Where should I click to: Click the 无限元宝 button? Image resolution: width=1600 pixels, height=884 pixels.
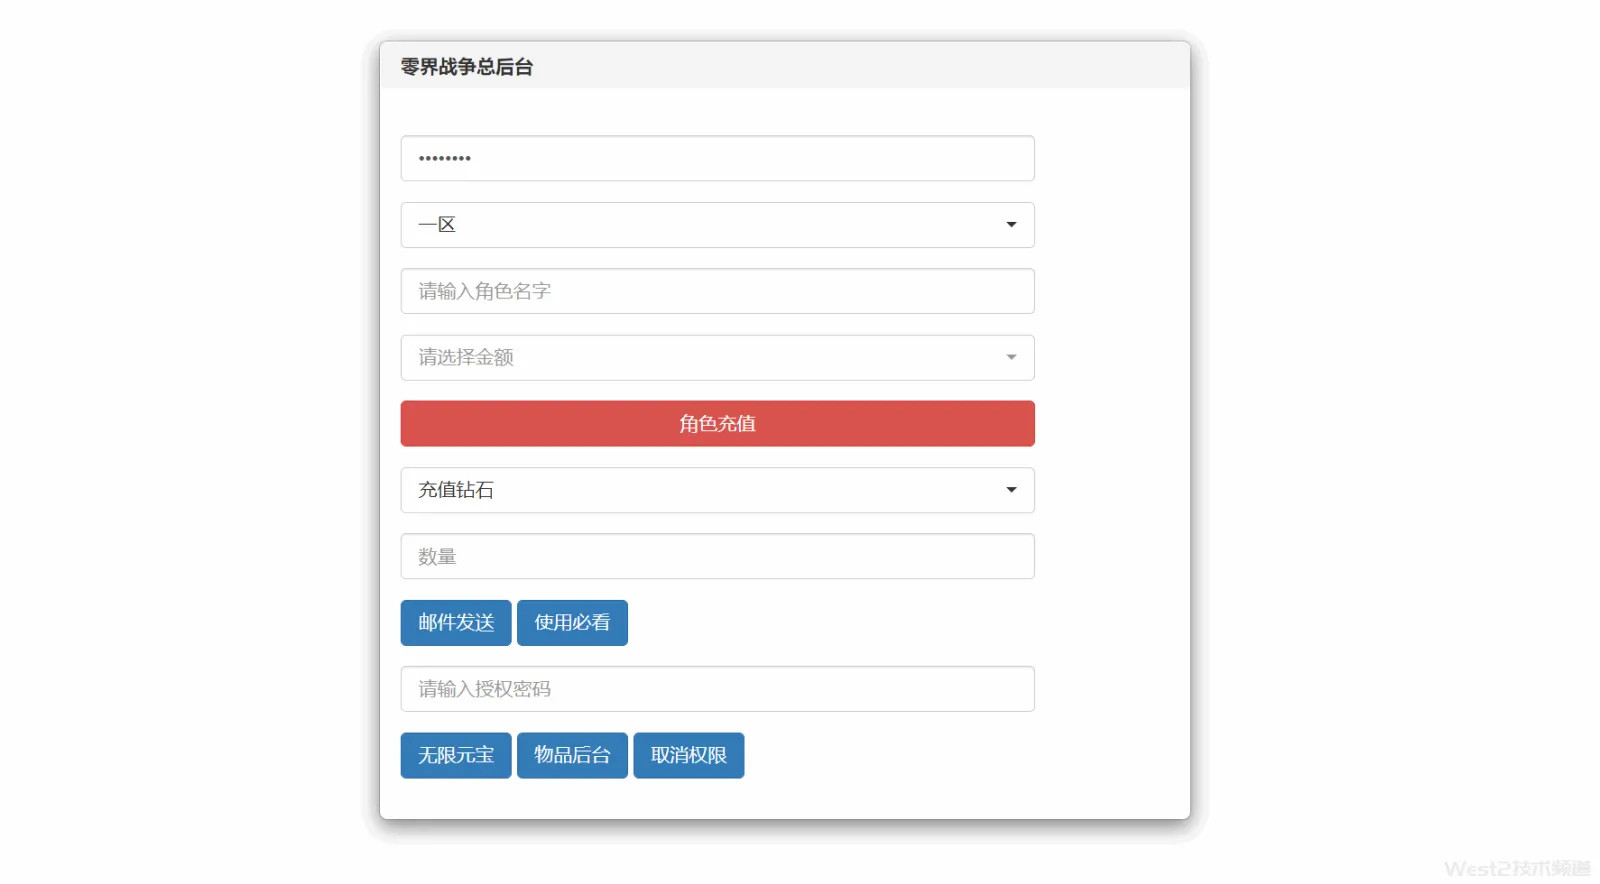(456, 755)
